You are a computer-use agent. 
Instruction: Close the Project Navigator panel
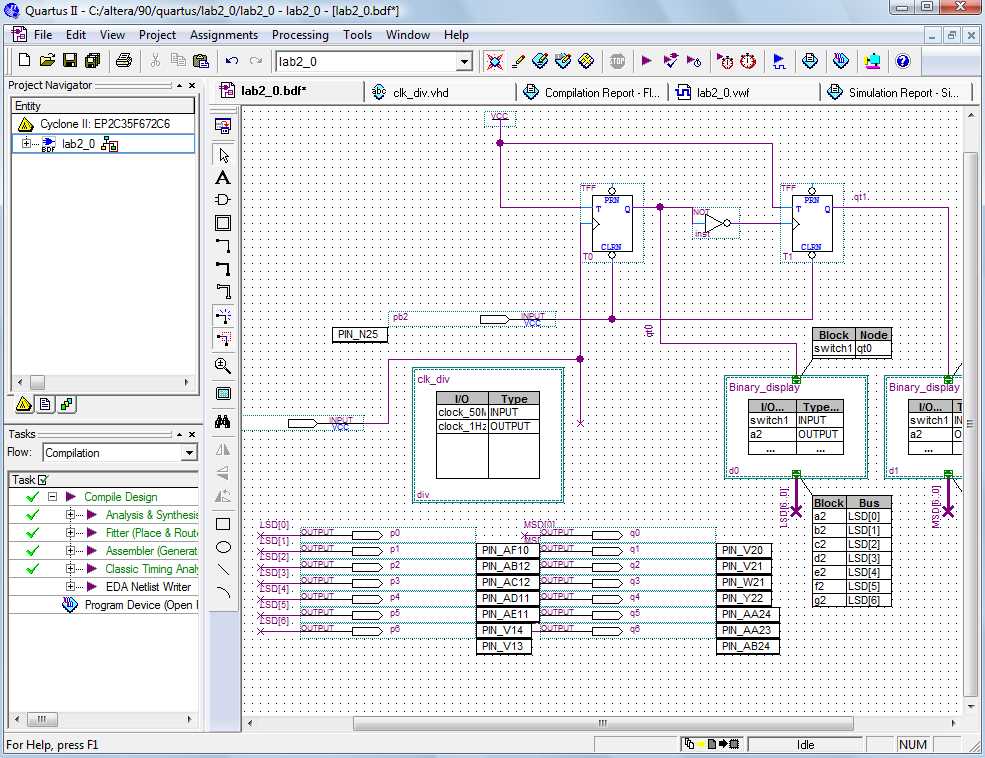192,85
